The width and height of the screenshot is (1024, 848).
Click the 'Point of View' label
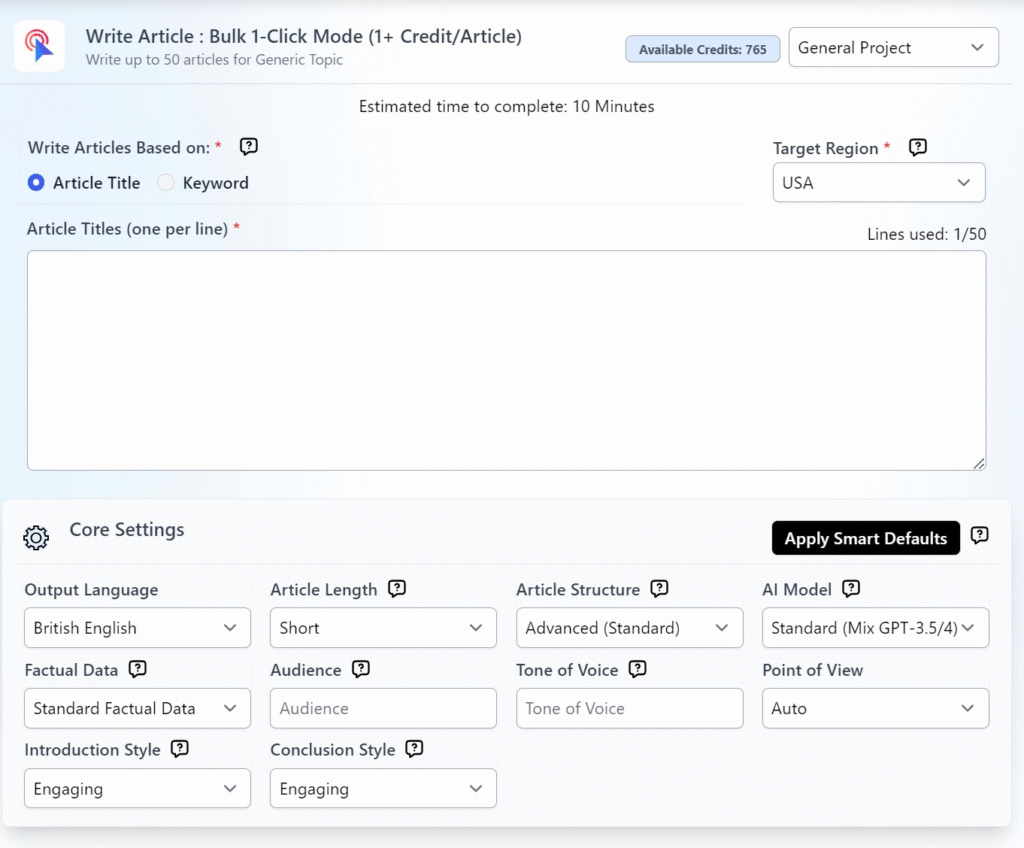pos(812,670)
